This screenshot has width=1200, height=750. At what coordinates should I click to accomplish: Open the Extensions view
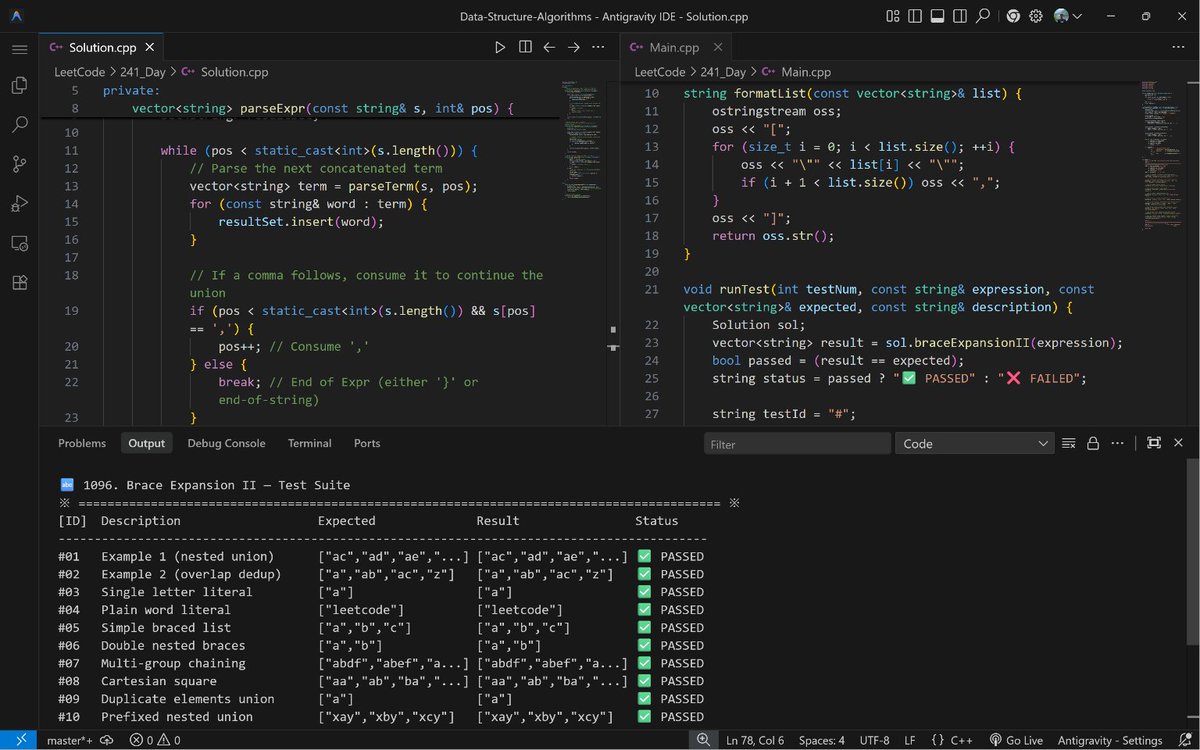[19, 282]
